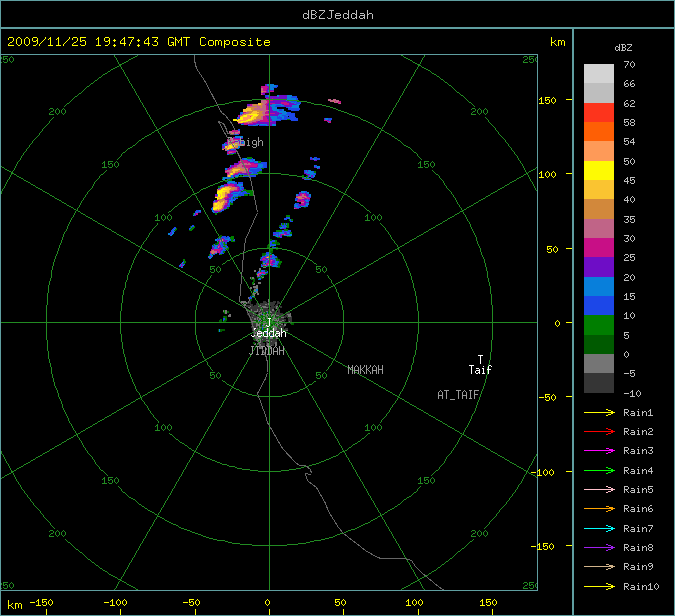
Task: Click the light gray 66-70 dBZ swatch
Action: 599,74
